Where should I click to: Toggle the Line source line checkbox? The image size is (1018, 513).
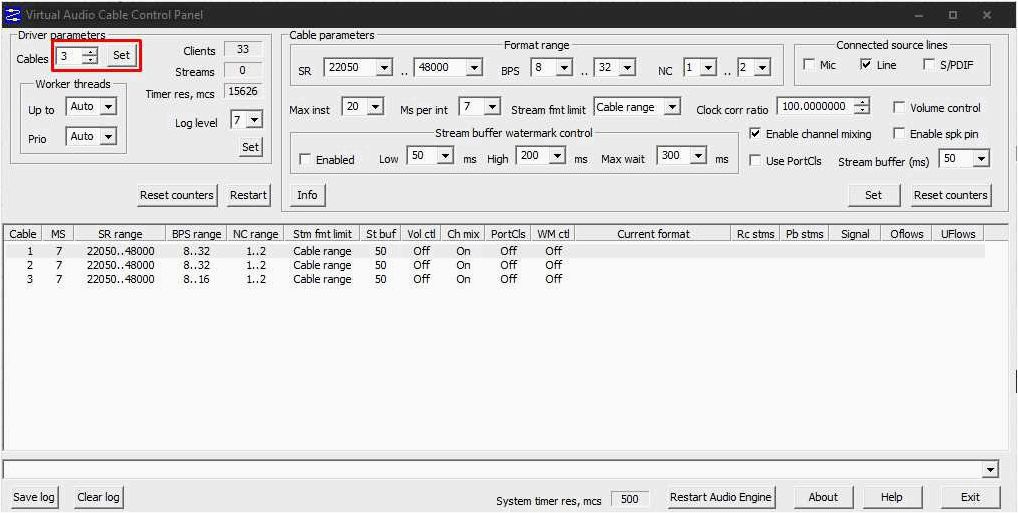pyautogui.click(x=865, y=65)
